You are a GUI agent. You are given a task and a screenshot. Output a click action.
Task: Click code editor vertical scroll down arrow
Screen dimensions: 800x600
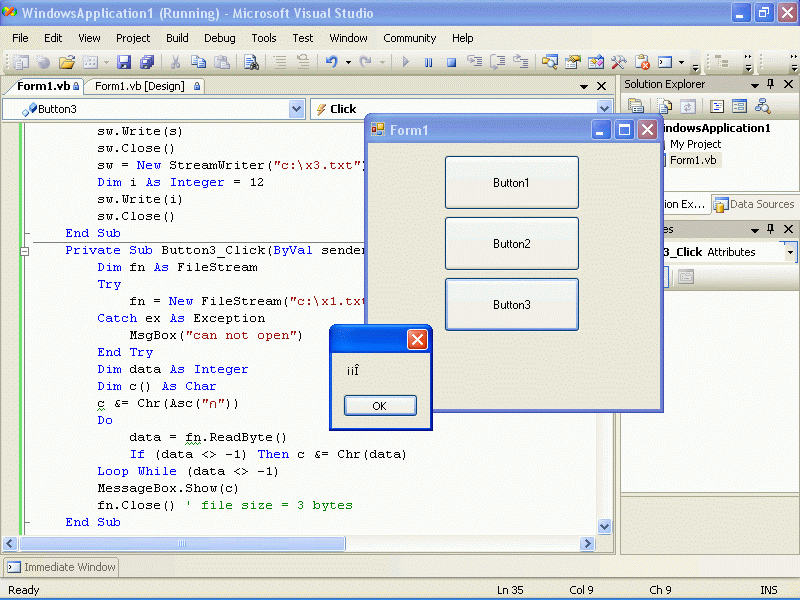click(x=604, y=527)
